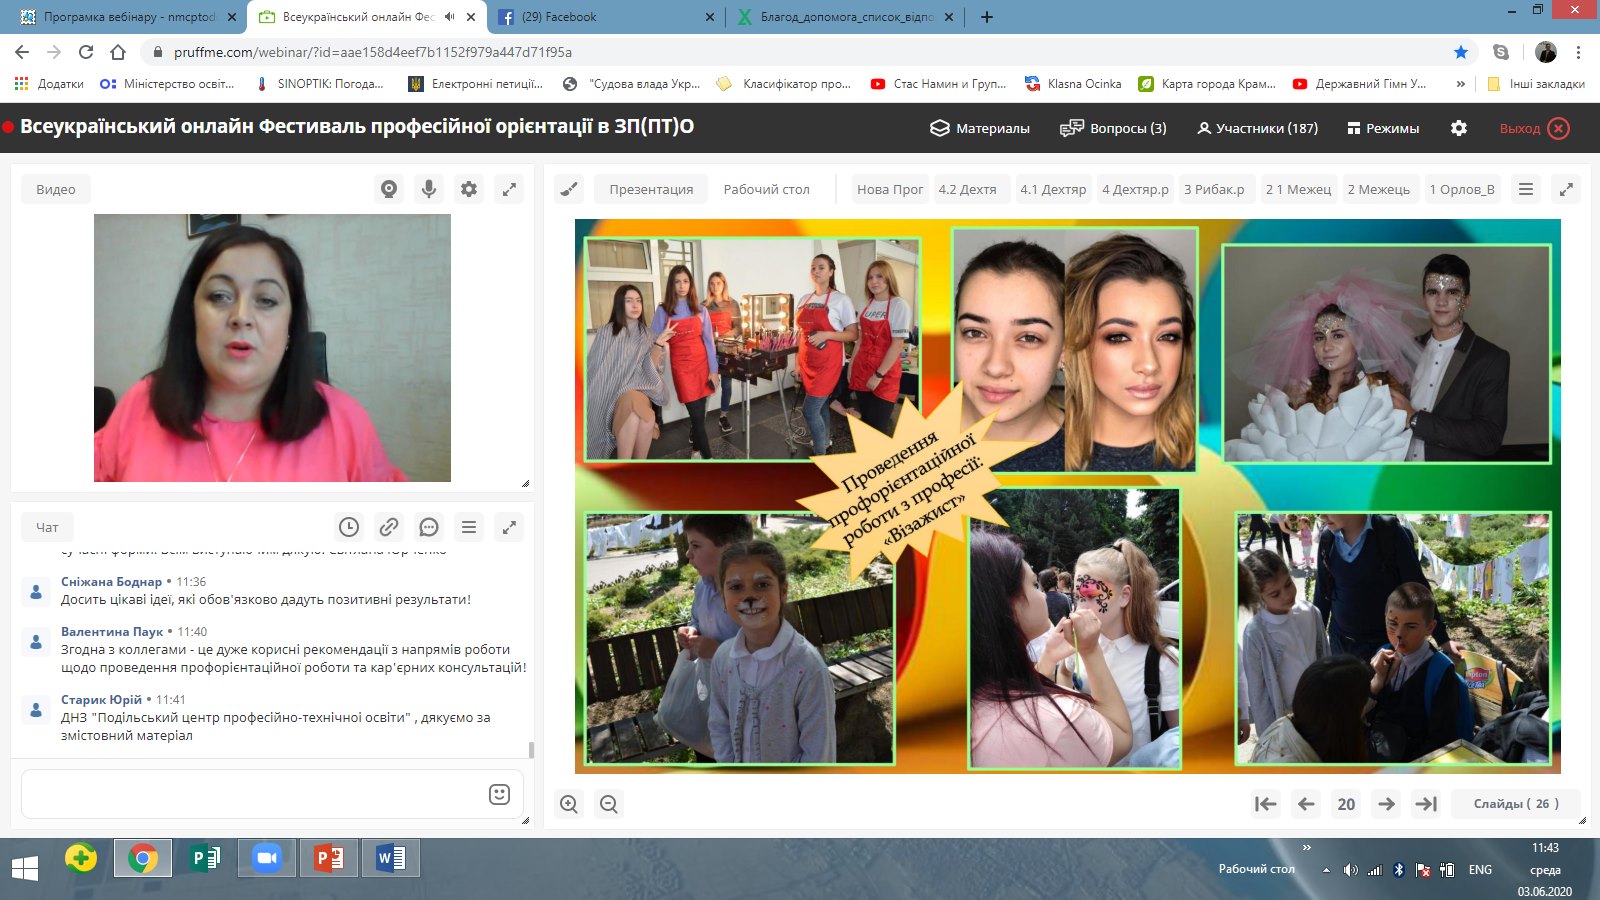Zoom in on the slide
The height and width of the screenshot is (900, 1600).
(569, 804)
